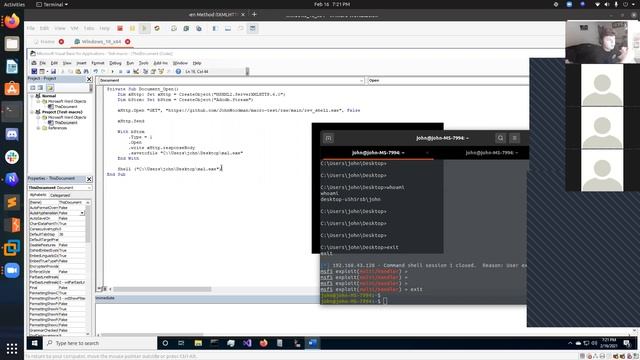This screenshot has width=640, height=360.
Task: Open the Document object dropdown above code
Action: coord(362,80)
